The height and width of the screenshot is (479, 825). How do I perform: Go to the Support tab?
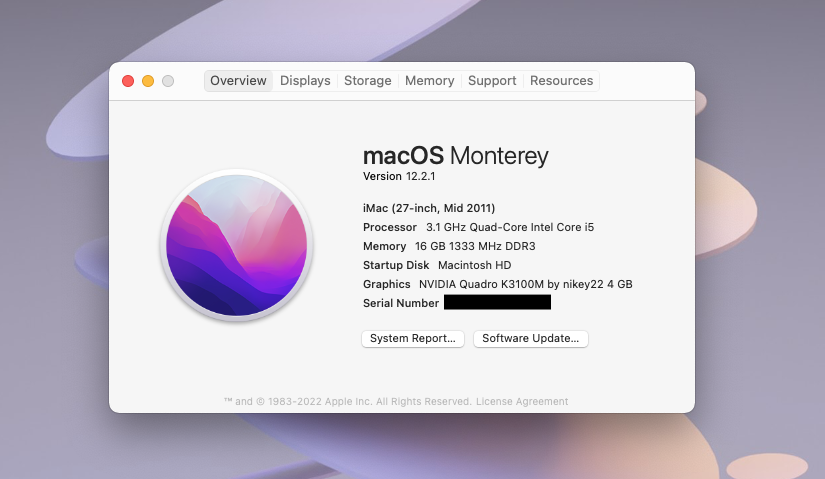(x=492, y=81)
